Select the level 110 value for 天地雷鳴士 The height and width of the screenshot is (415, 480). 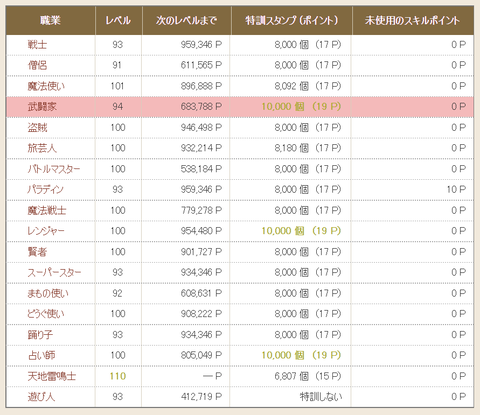pos(118,376)
